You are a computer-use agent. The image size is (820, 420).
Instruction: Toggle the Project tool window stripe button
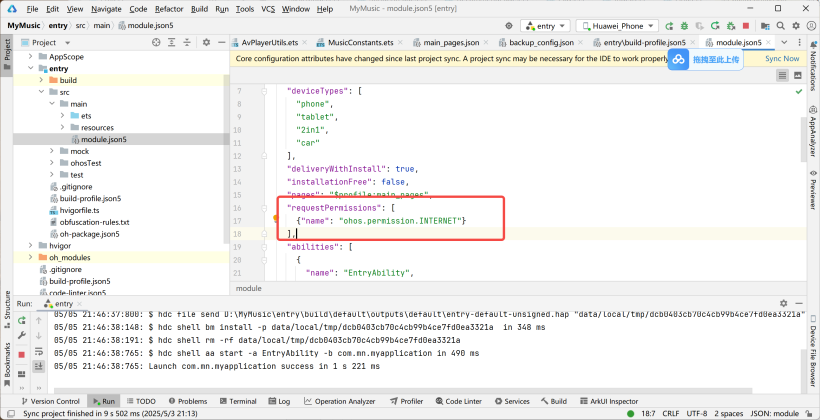pos(7,53)
